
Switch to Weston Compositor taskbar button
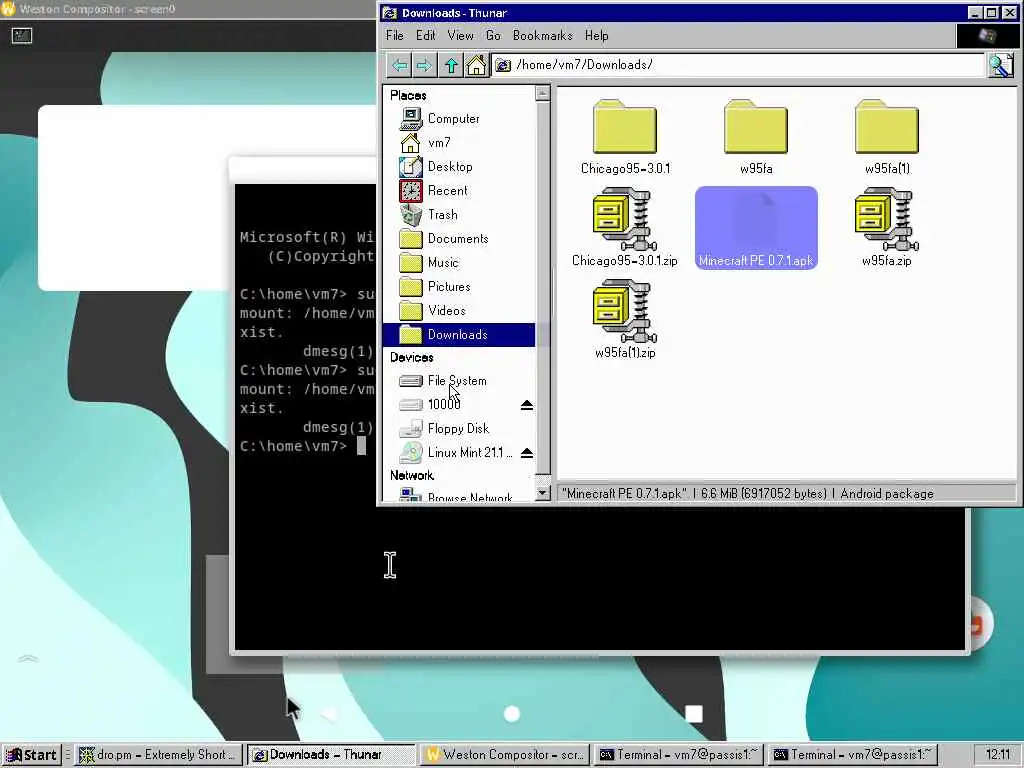click(505, 755)
